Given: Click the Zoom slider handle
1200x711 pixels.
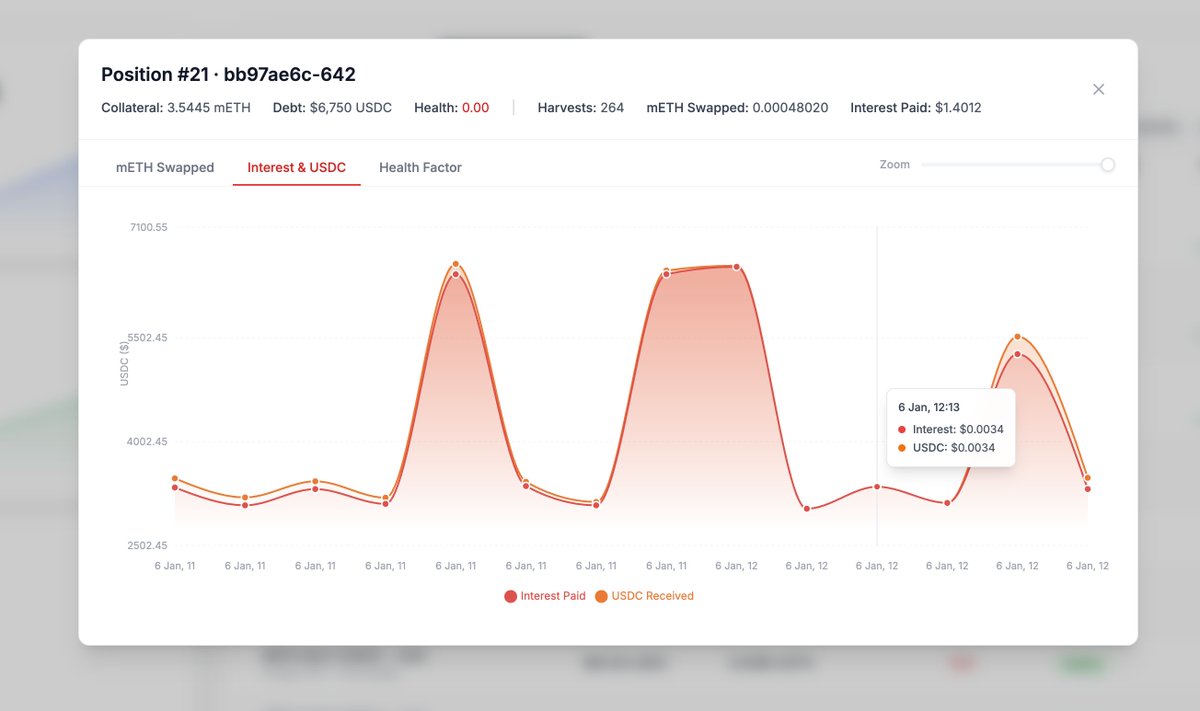Looking at the screenshot, I should [1107, 165].
